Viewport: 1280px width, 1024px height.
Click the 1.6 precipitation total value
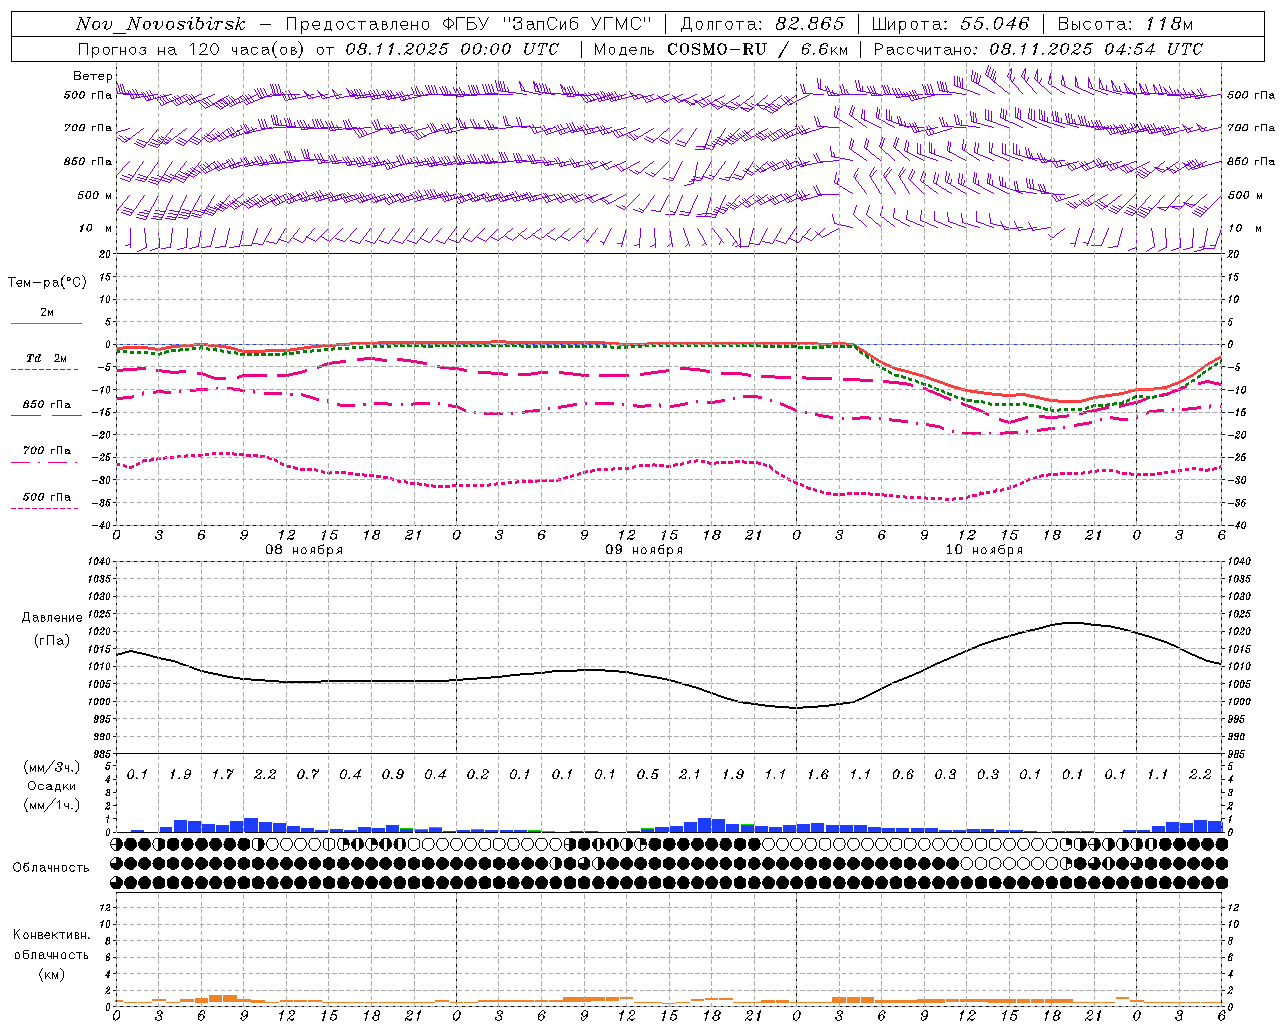[x=817, y=774]
